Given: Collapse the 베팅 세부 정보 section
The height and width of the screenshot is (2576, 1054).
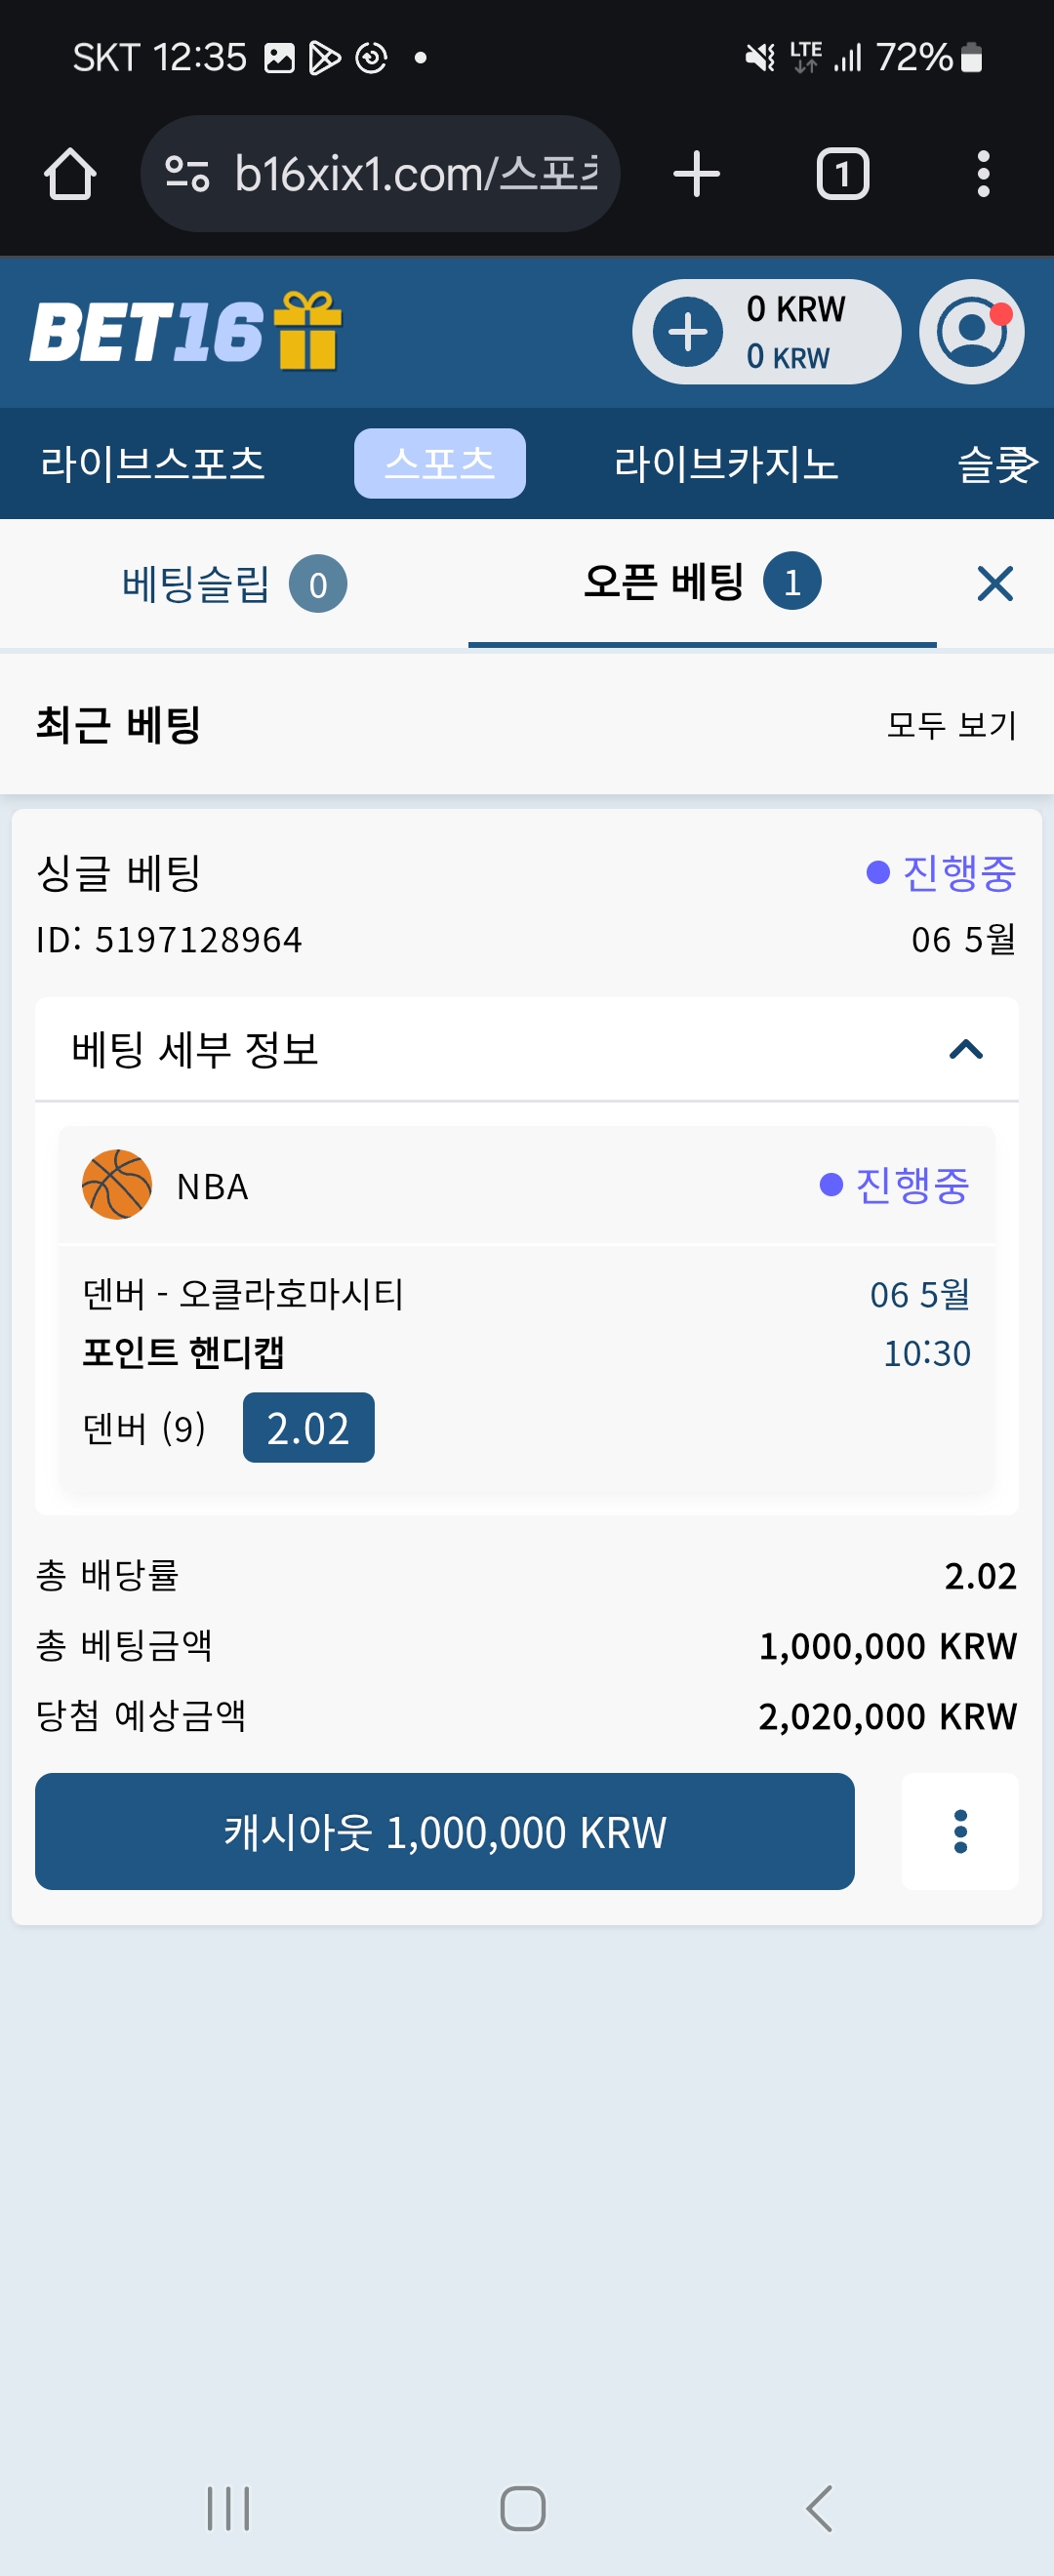Looking at the screenshot, I should [x=965, y=1049].
